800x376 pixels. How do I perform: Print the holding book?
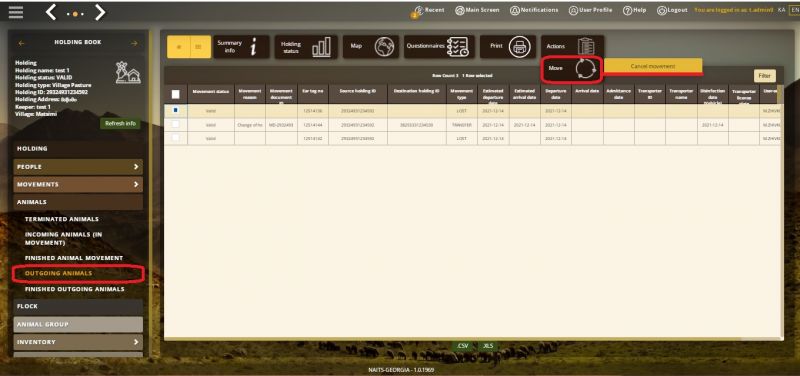click(x=508, y=47)
